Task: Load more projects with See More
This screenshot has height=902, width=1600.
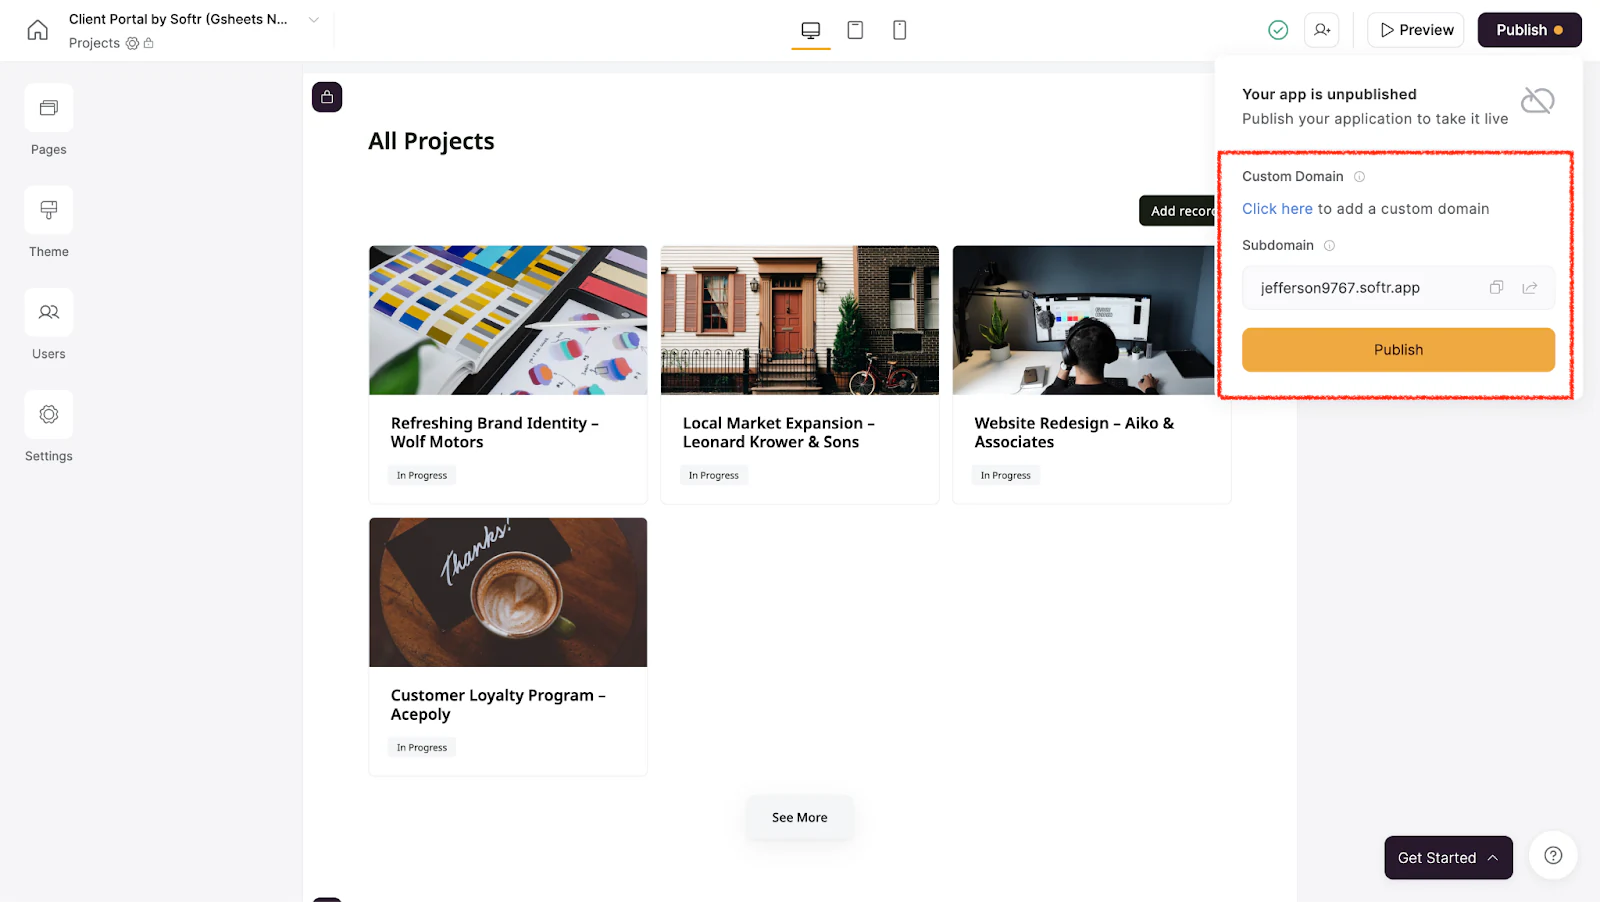Action: (x=799, y=818)
